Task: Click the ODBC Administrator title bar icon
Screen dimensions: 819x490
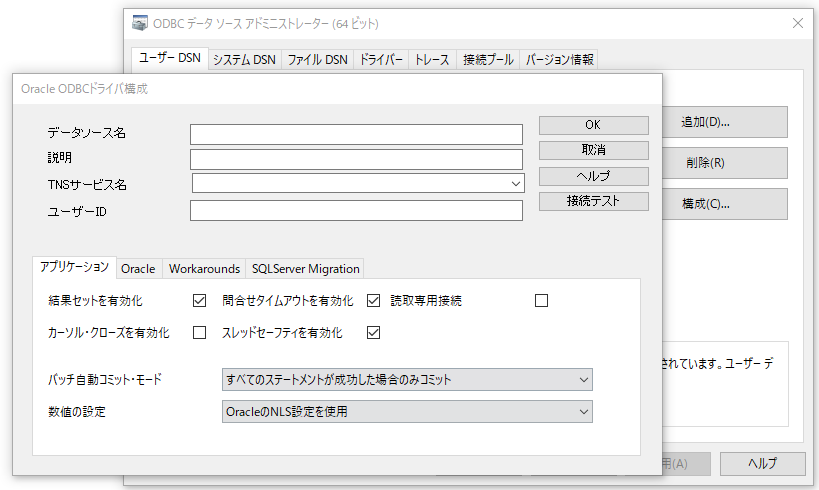Action: click(x=140, y=22)
